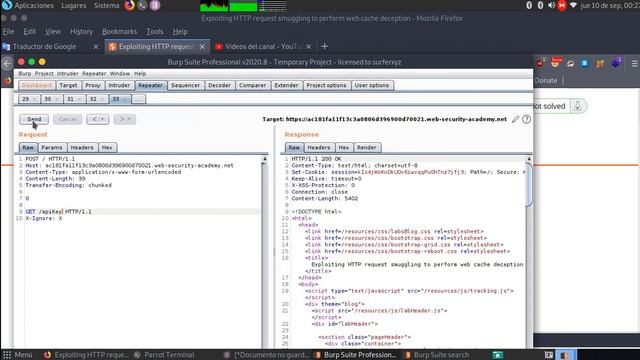Show request Params view

(x=52, y=147)
